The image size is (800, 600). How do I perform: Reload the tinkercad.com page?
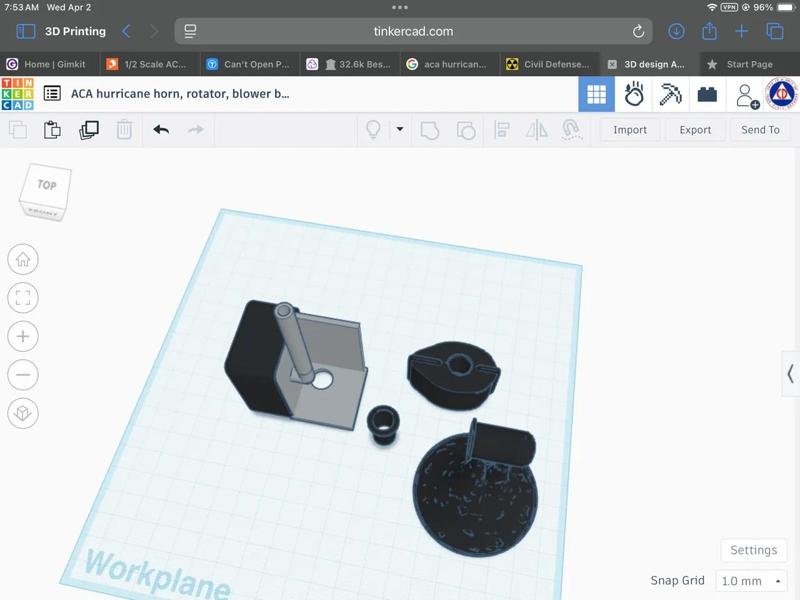pos(638,32)
